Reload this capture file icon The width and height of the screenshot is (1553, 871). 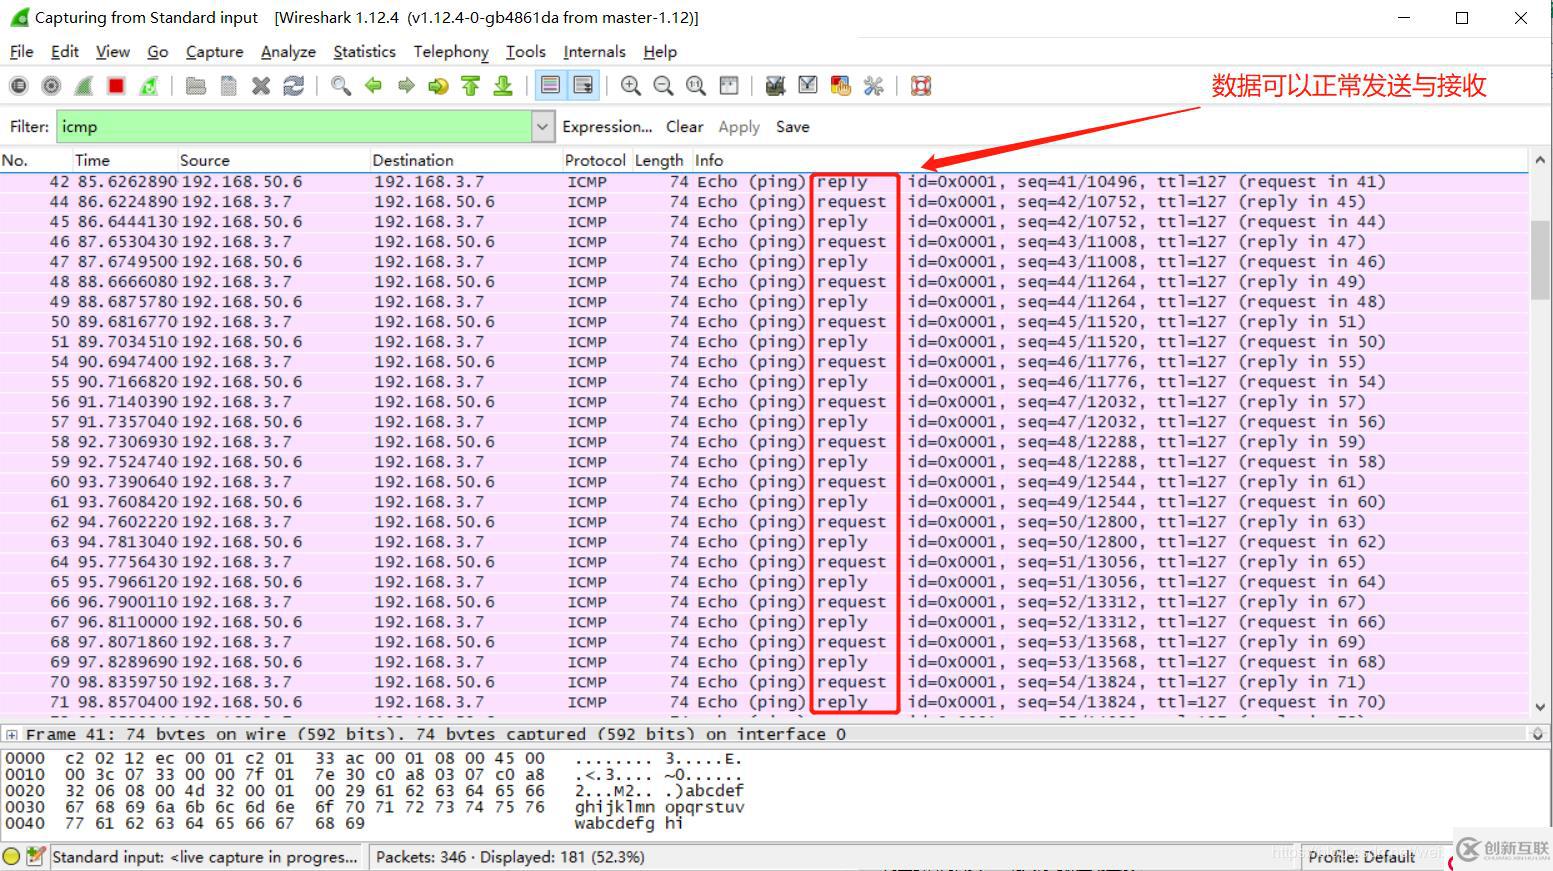(x=294, y=86)
